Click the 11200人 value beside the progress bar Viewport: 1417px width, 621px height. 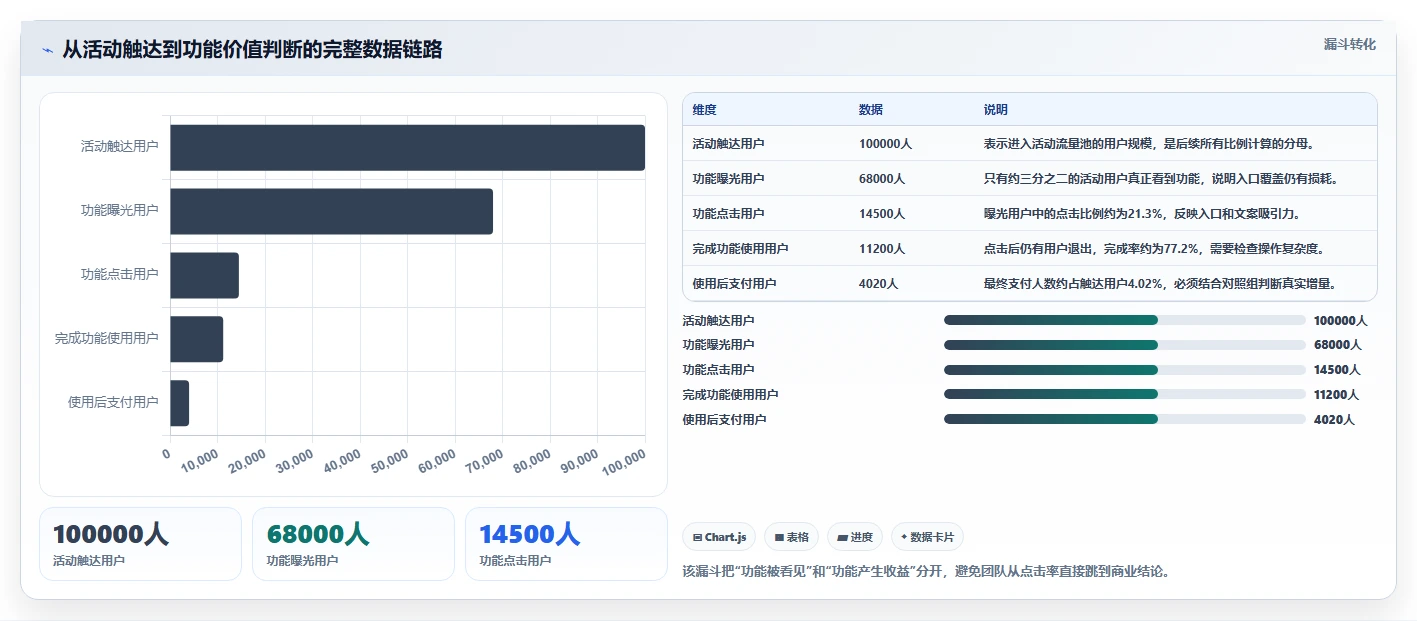[x=1337, y=395]
